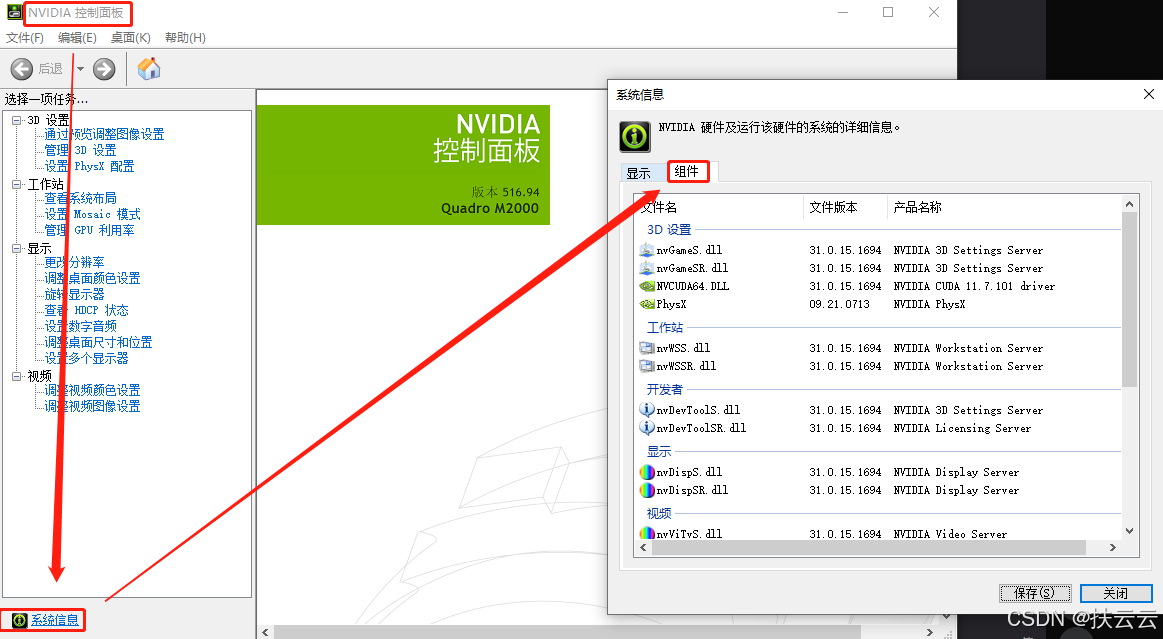Open 旋转显示器

coord(74,294)
